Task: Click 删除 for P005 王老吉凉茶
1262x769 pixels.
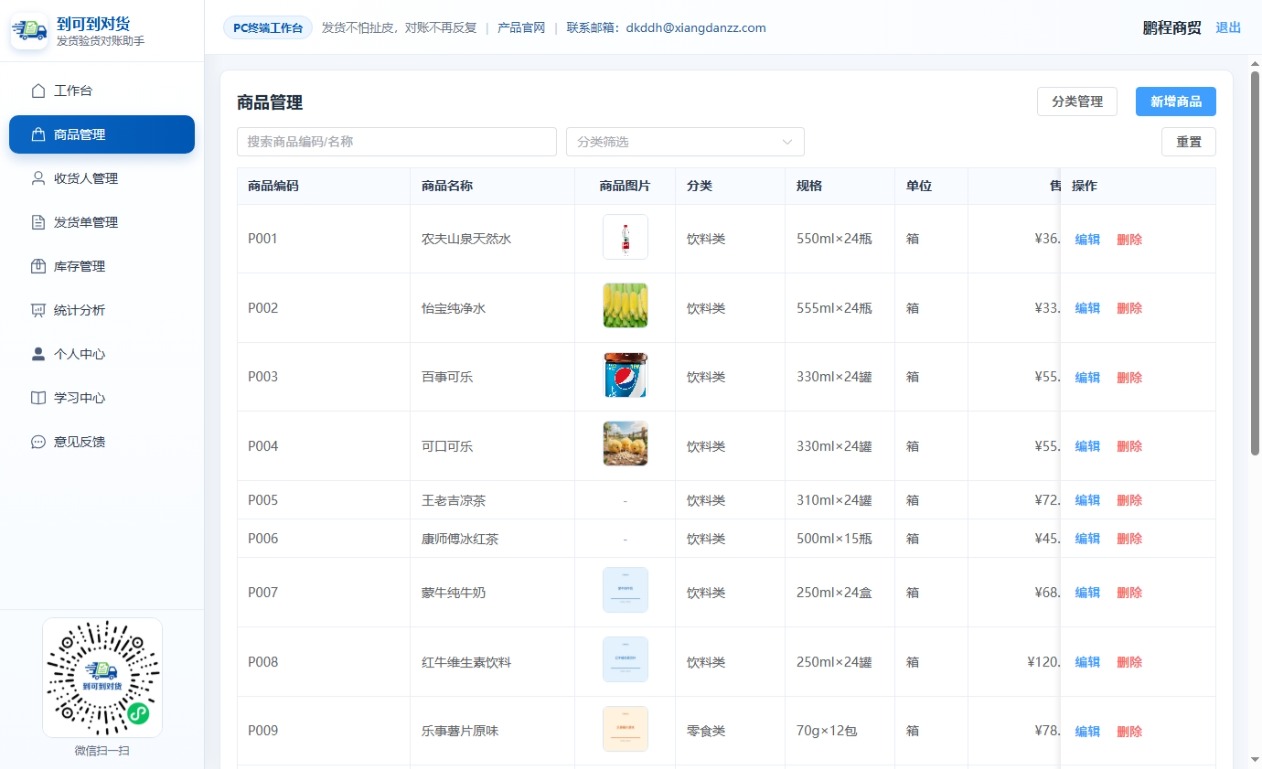Action: click(x=1129, y=500)
